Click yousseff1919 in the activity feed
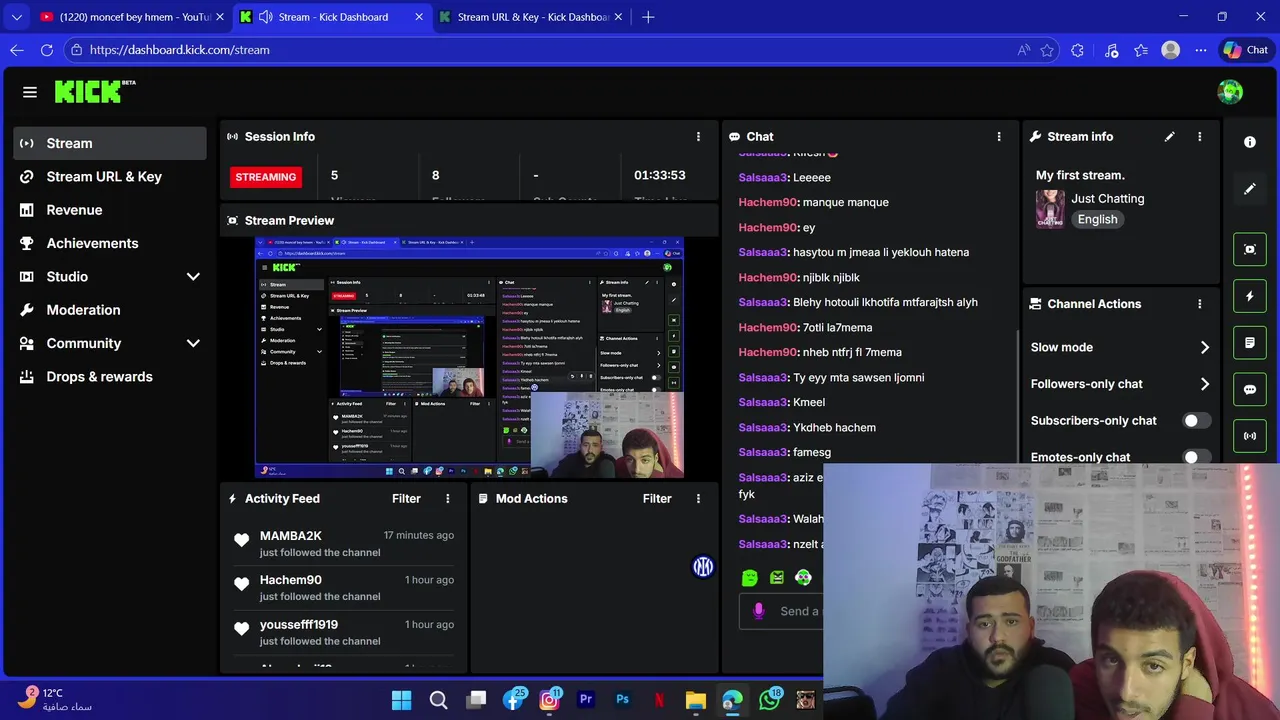The height and width of the screenshot is (720, 1280). point(299,625)
